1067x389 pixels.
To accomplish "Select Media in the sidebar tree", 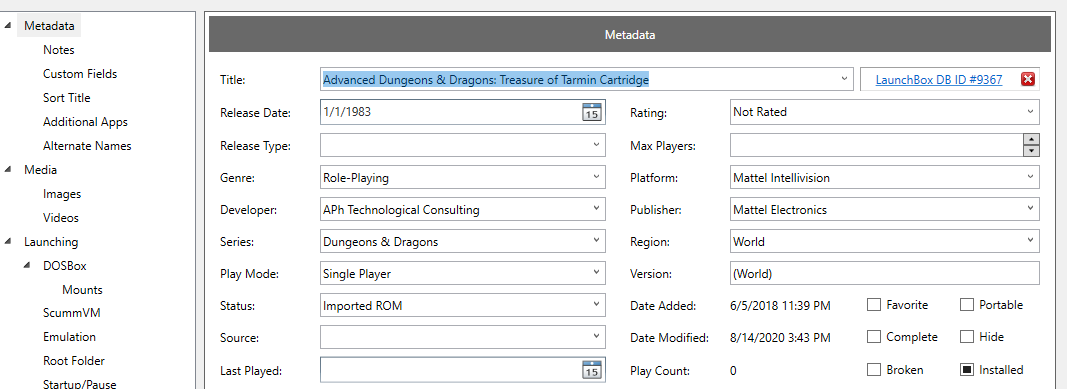I will click(x=40, y=169).
